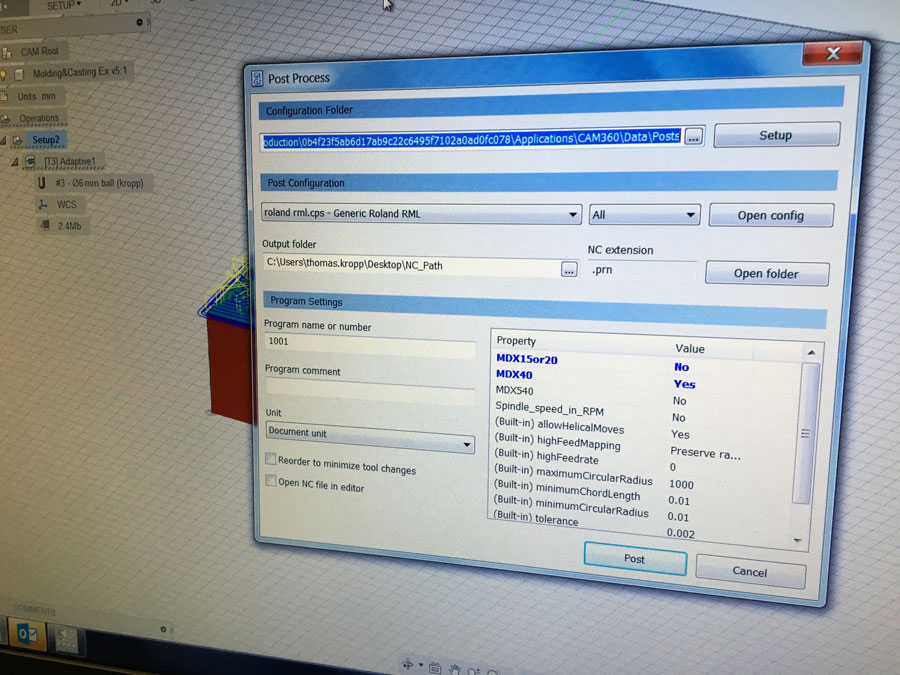Click the Setup2 folder icon
The width and height of the screenshot is (900, 675).
pos(18,140)
